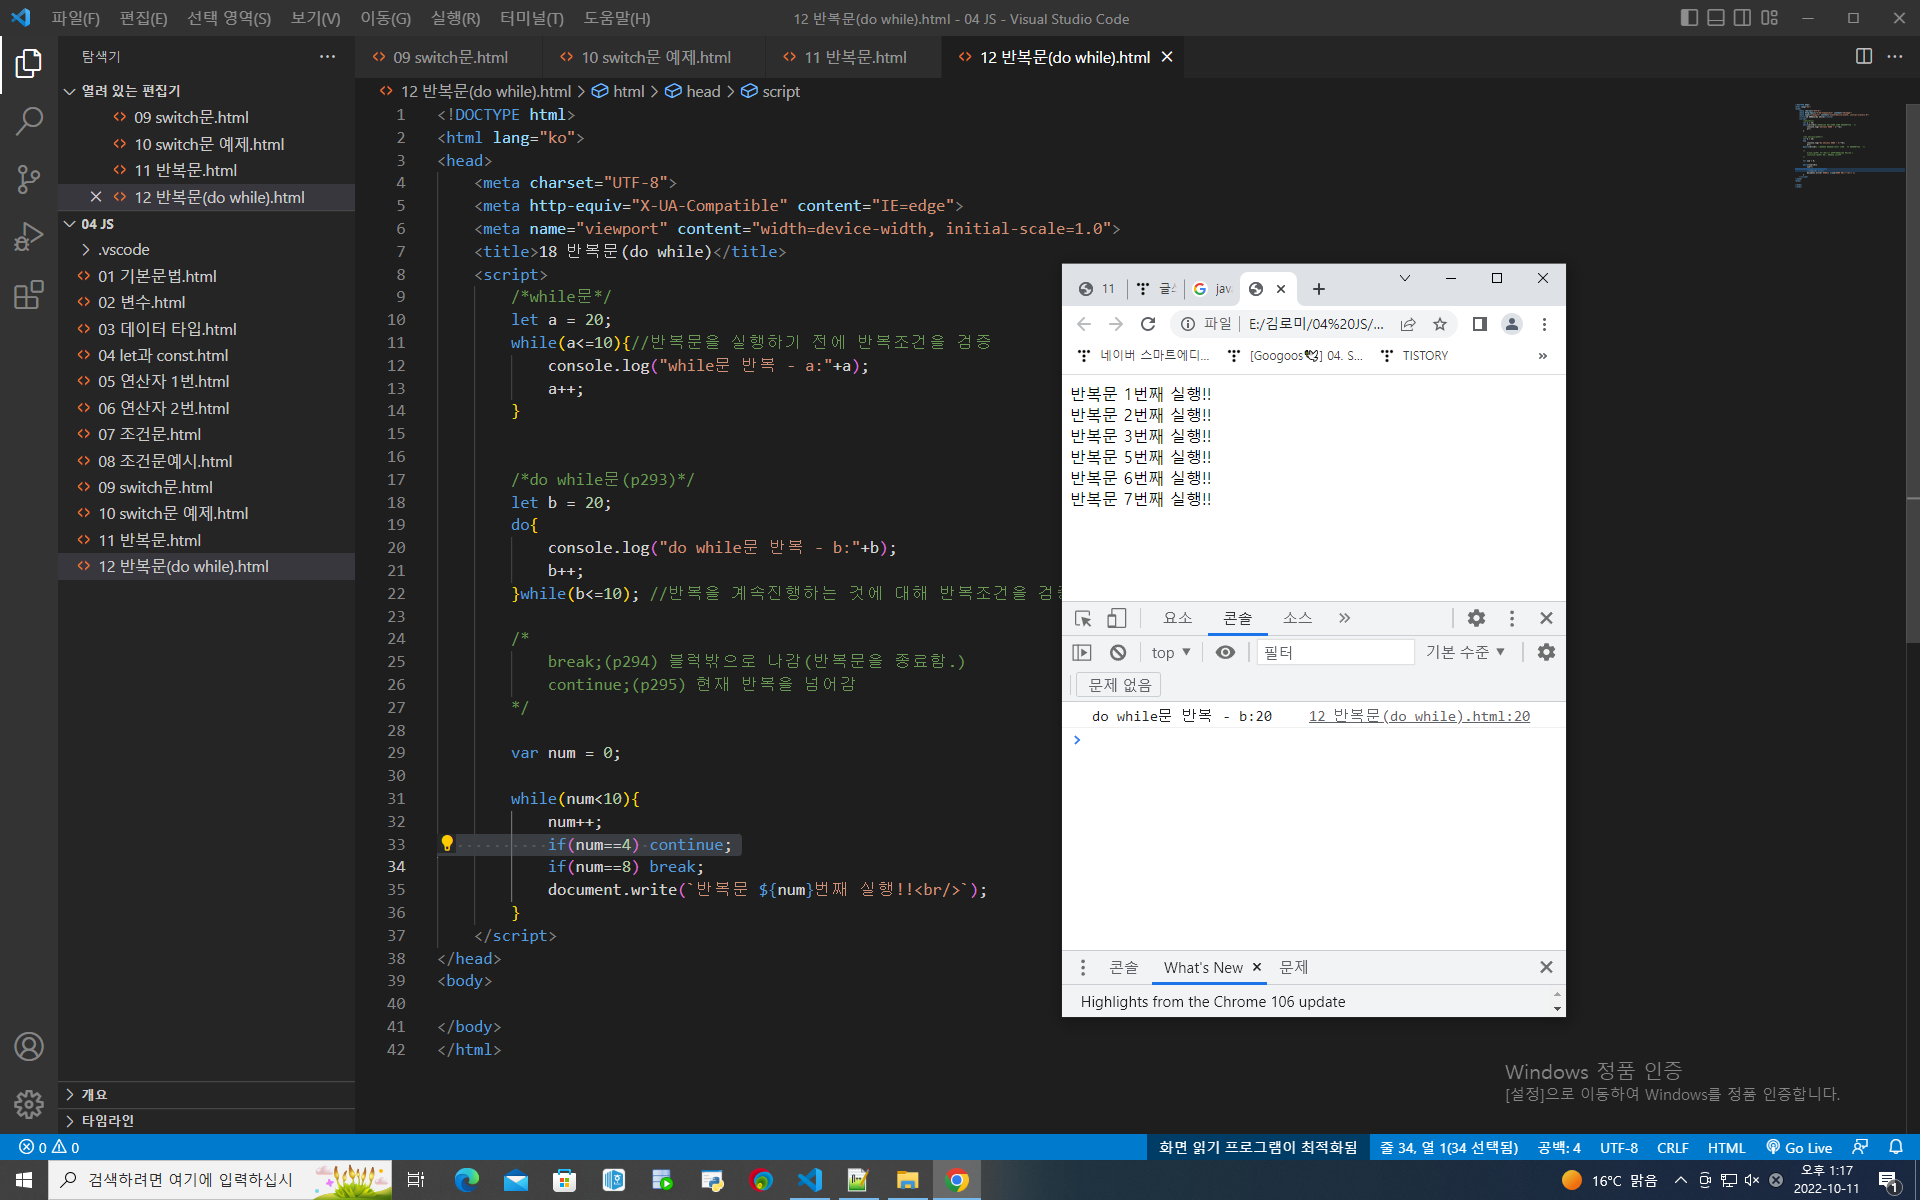Screen dimensions: 1920x1200
Task: Click the live expression eye icon
Action: [1225, 652]
